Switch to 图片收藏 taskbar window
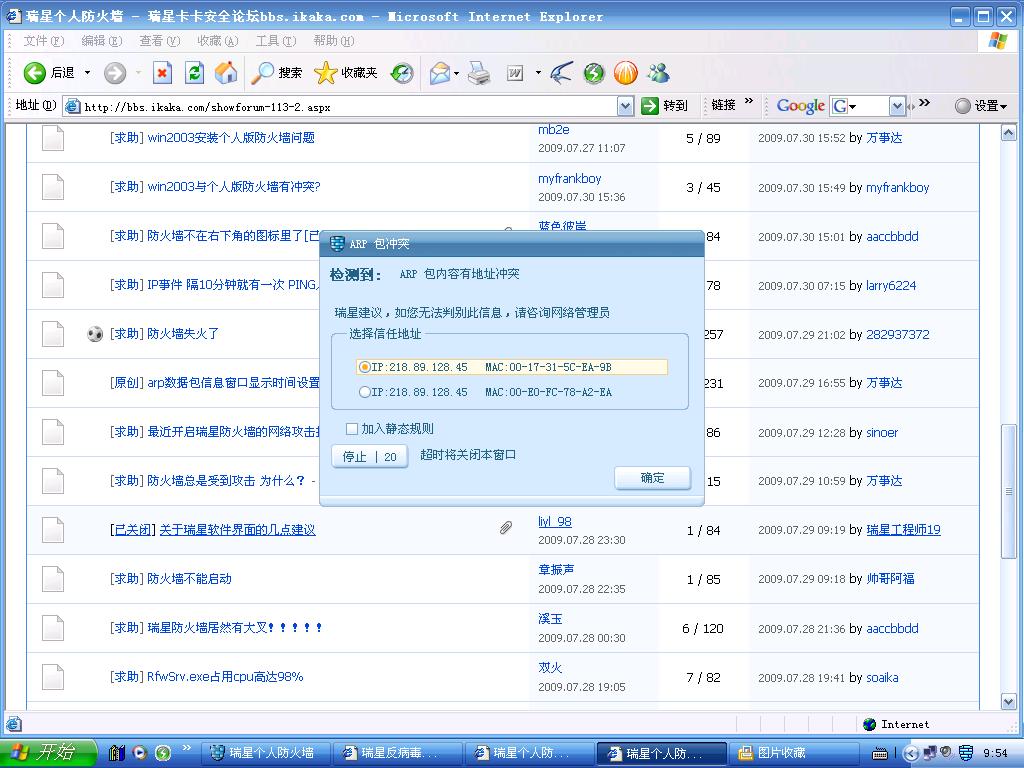Image resolution: width=1024 pixels, height=768 pixels. click(x=793, y=753)
